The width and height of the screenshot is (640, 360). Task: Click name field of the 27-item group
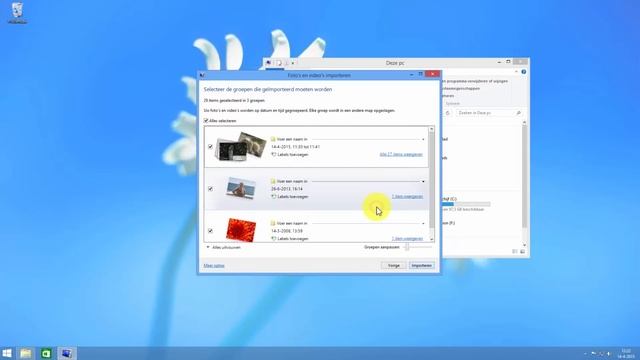(x=349, y=139)
